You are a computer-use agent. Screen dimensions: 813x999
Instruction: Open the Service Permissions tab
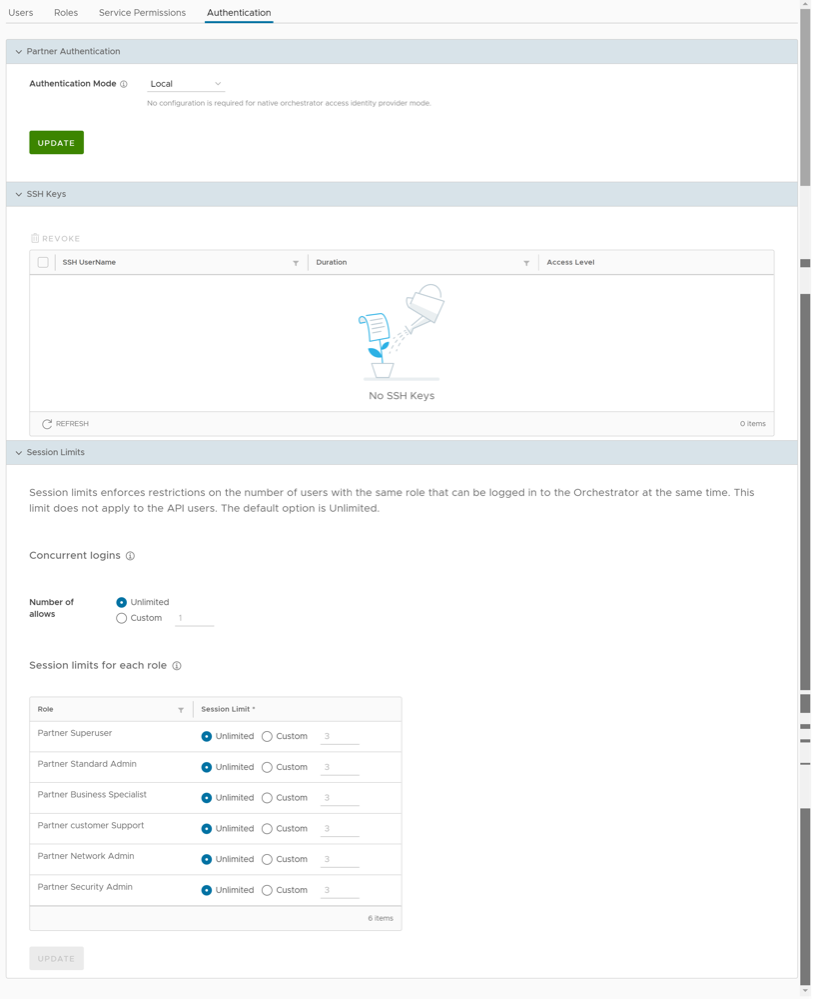coord(142,13)
